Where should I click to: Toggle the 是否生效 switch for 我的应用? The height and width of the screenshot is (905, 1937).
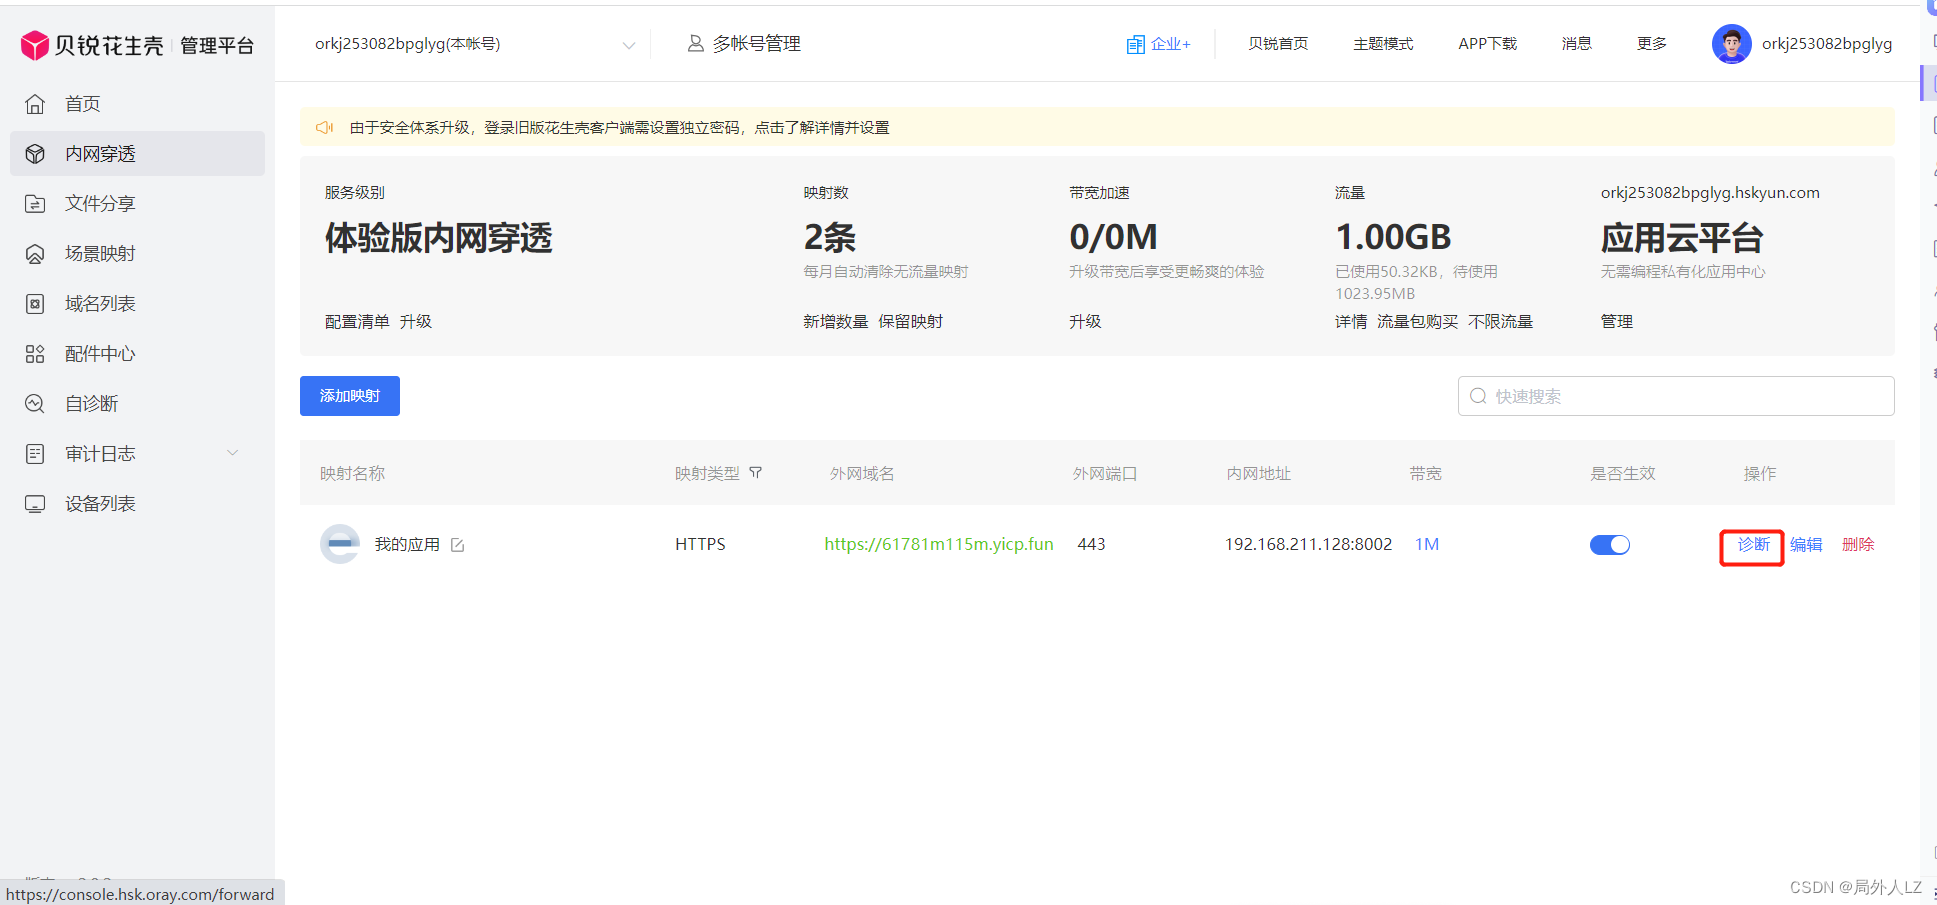coord(1610,545)
